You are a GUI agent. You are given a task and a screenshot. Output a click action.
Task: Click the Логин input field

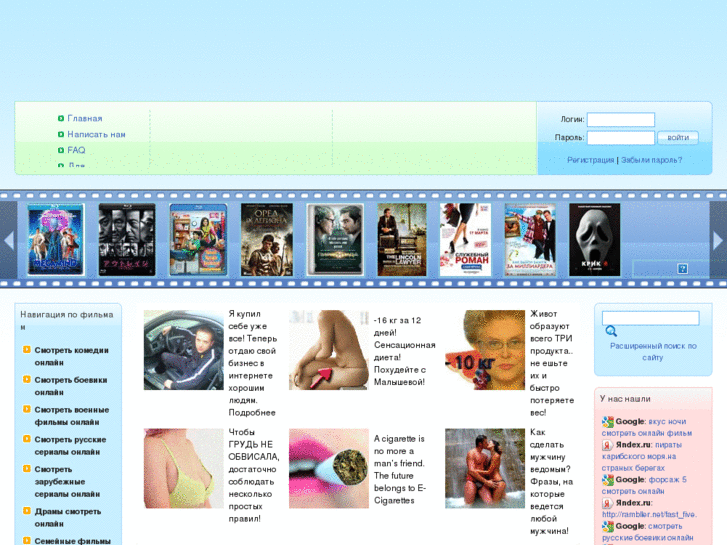pos(621,120)
